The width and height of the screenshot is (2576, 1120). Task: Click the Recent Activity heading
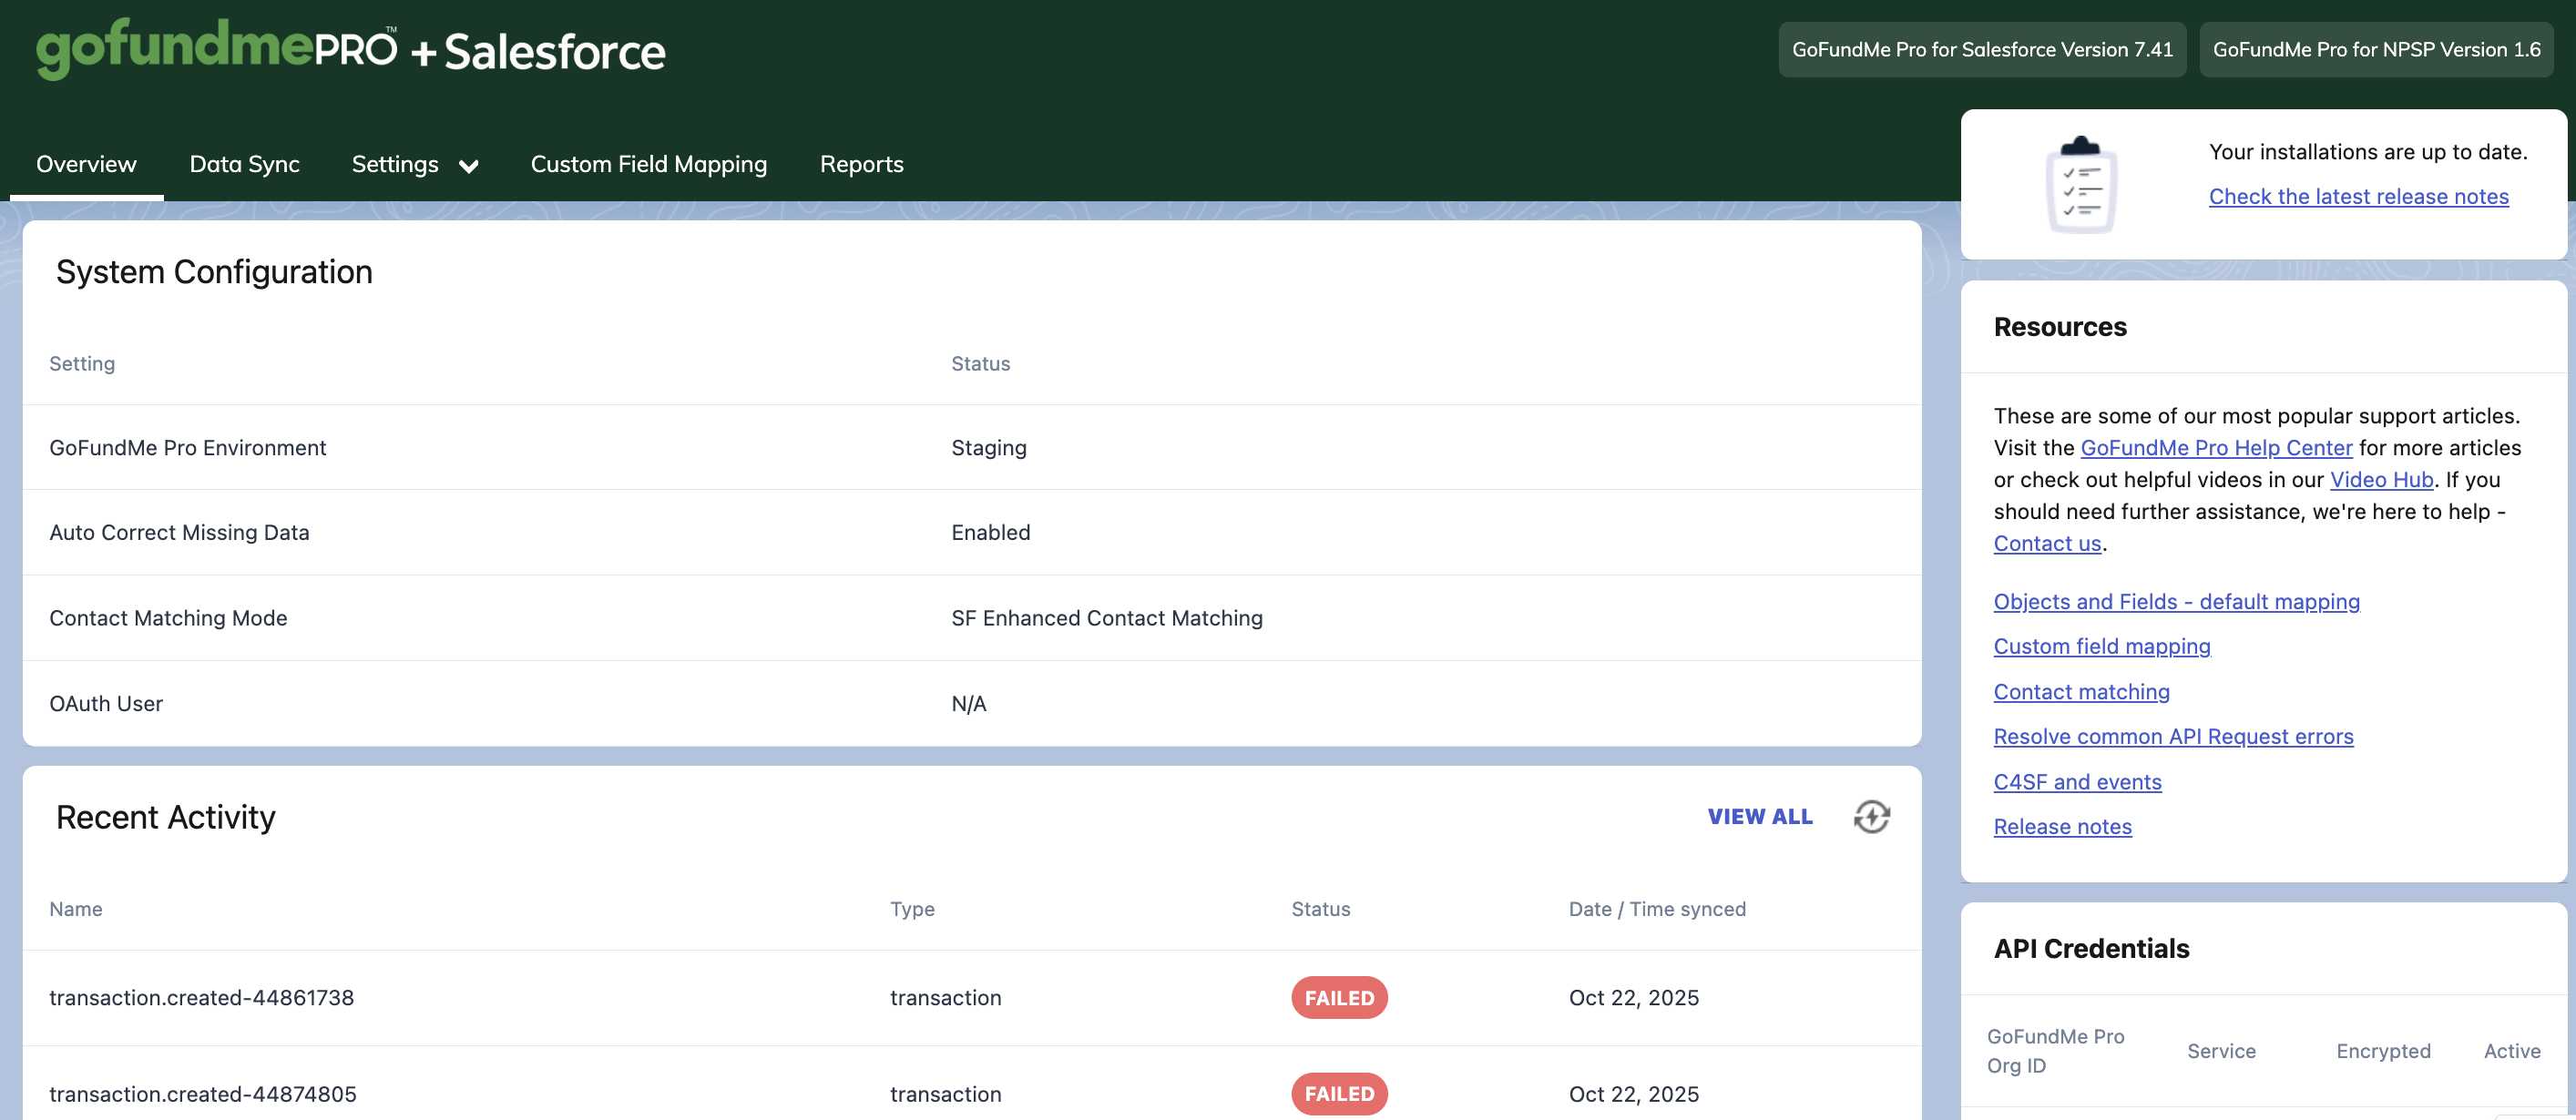tap(165, 816)
